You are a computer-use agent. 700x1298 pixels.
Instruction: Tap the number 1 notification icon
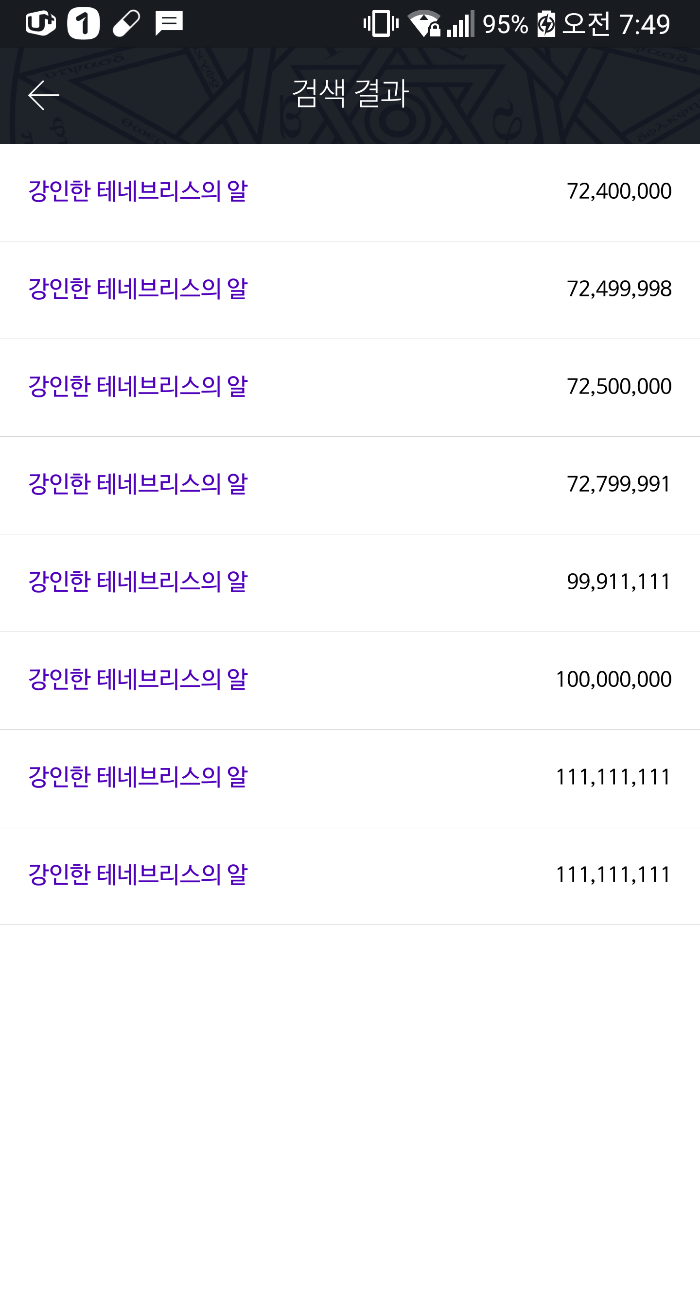83,23
